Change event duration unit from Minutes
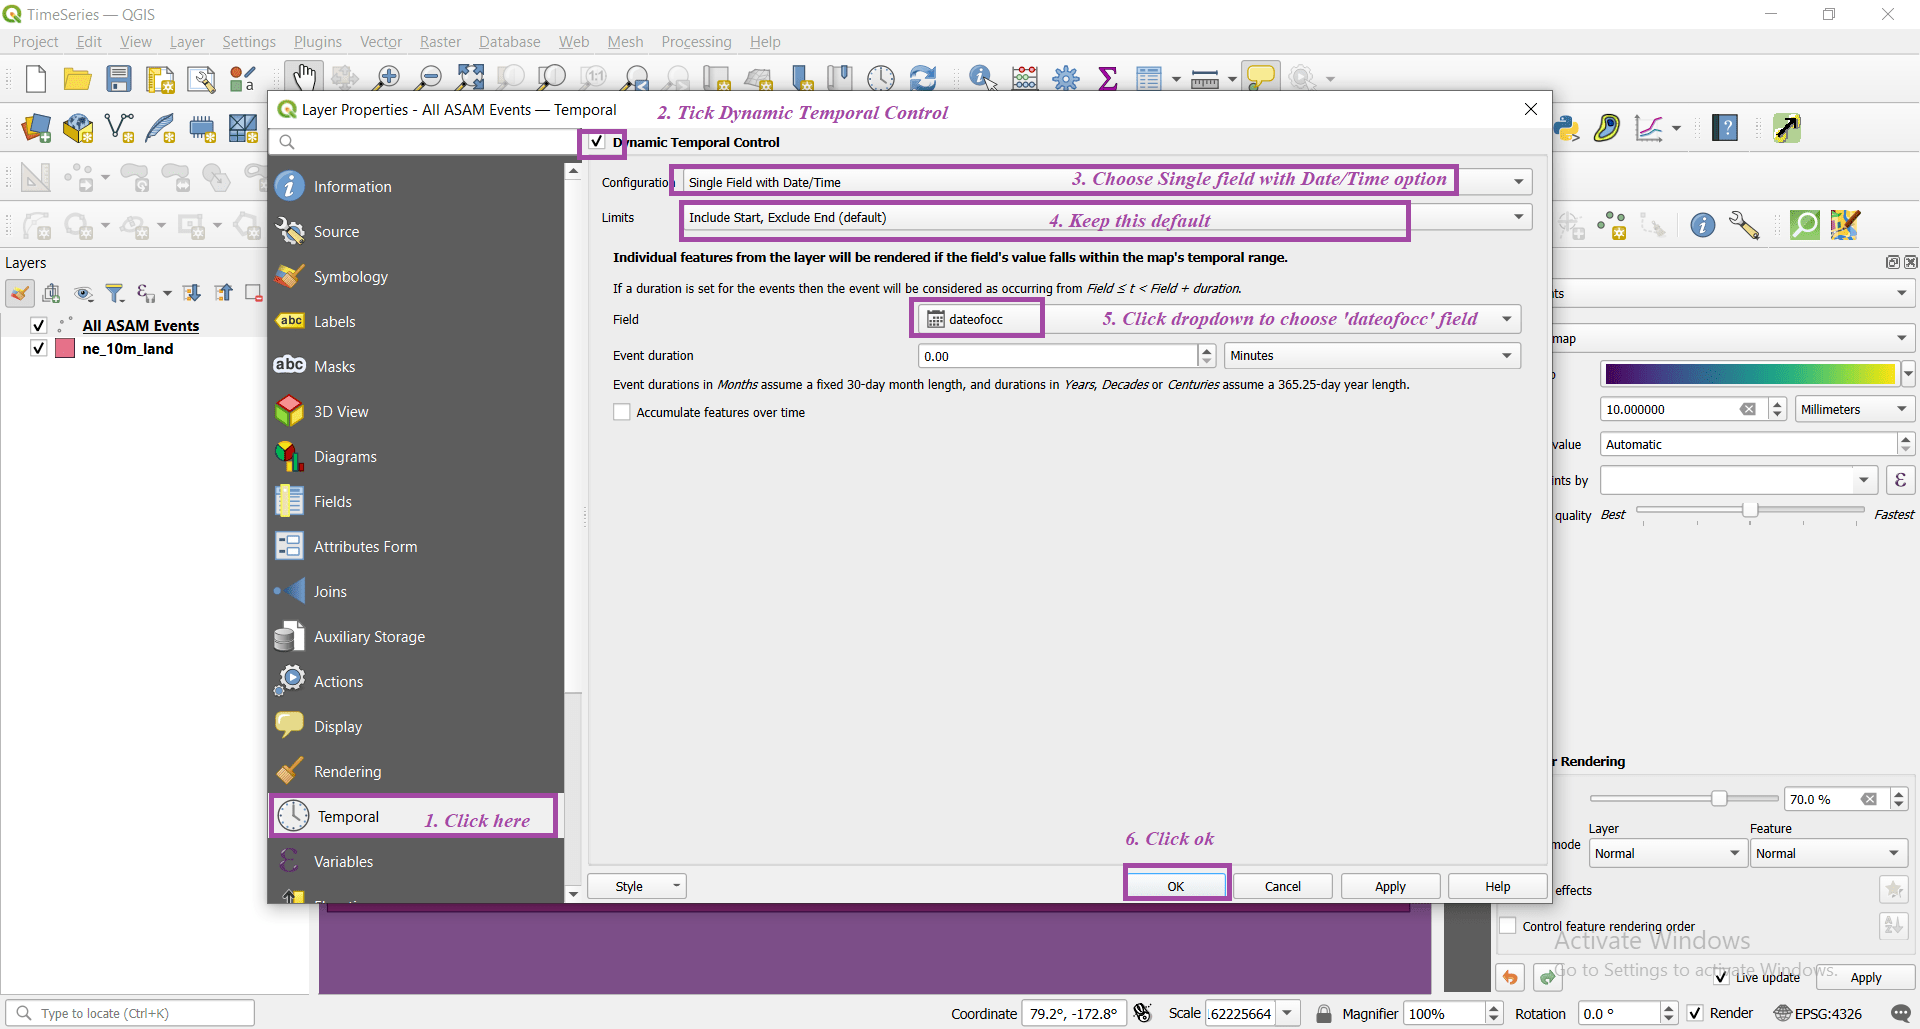Screen dimensions: 1920x1029 point(1506,355)
